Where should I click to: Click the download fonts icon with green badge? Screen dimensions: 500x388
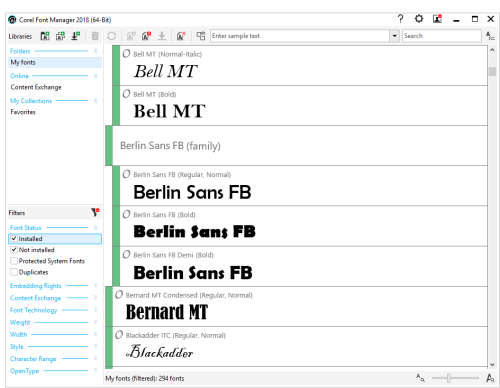tap(76, 36)
